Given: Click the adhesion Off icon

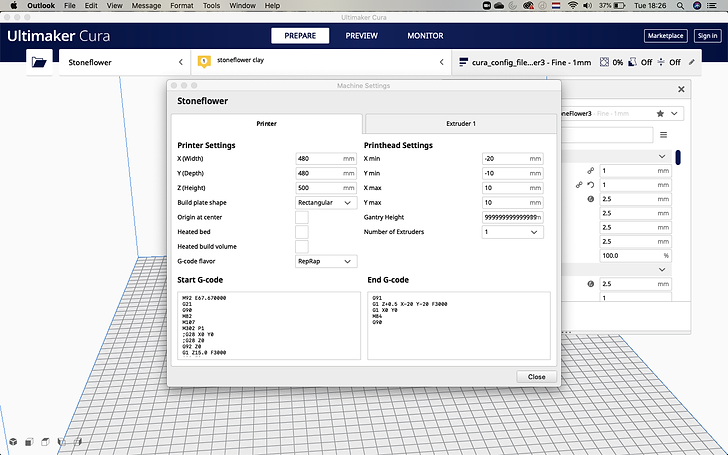Looking at the screenshot, I should pyautogui.click(x=661, y=62).
